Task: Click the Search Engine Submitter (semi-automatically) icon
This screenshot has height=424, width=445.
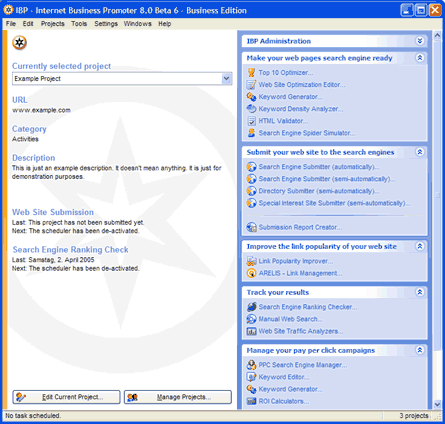Action: [251, 179]
